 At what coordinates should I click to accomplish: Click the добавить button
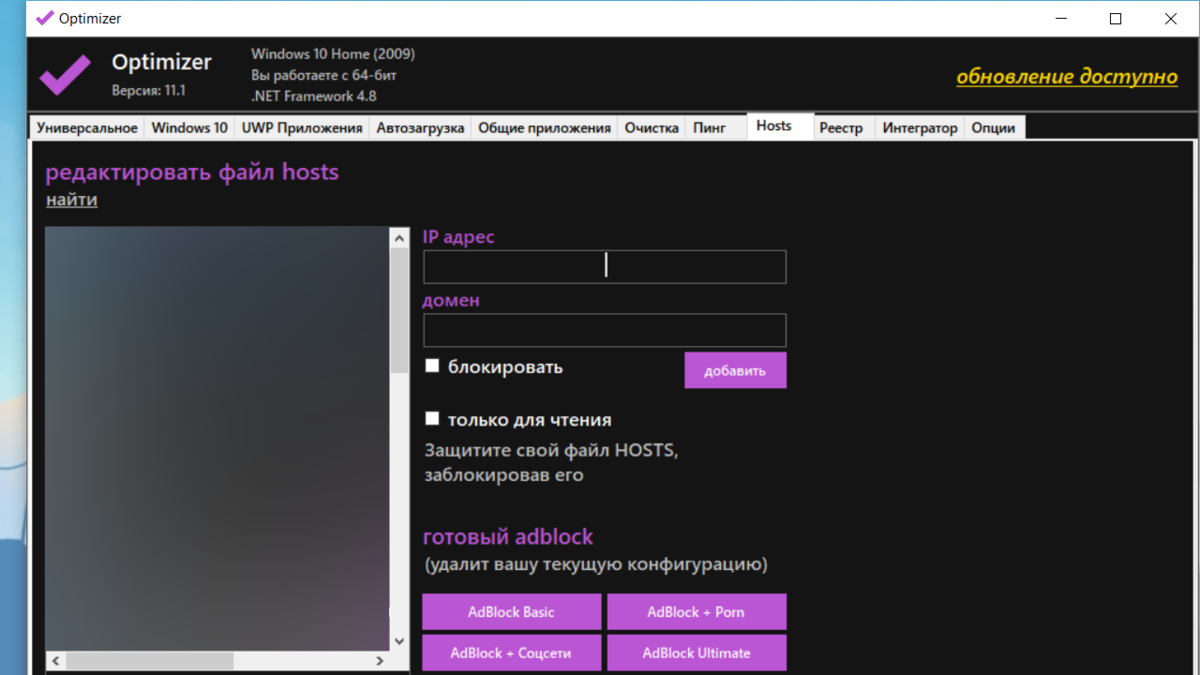coord(735,370)
